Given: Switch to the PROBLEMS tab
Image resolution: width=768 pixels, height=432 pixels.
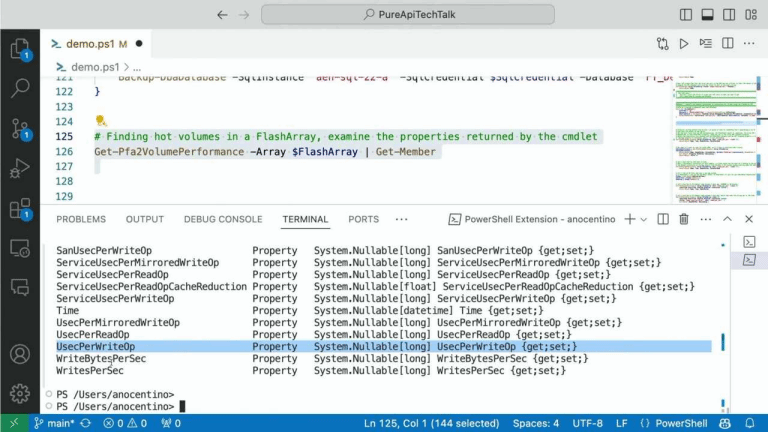Looking at the screenshot, I should click(80, 219).
